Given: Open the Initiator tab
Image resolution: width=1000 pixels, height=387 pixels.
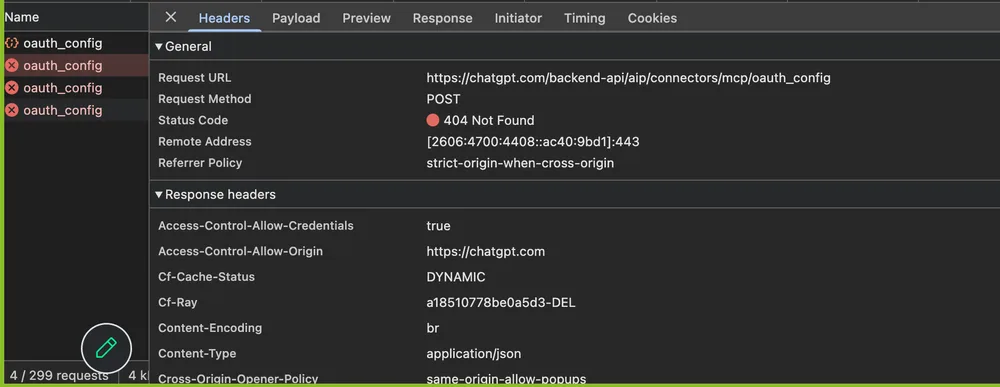Looking at the screenshot, I should (518, 18).
